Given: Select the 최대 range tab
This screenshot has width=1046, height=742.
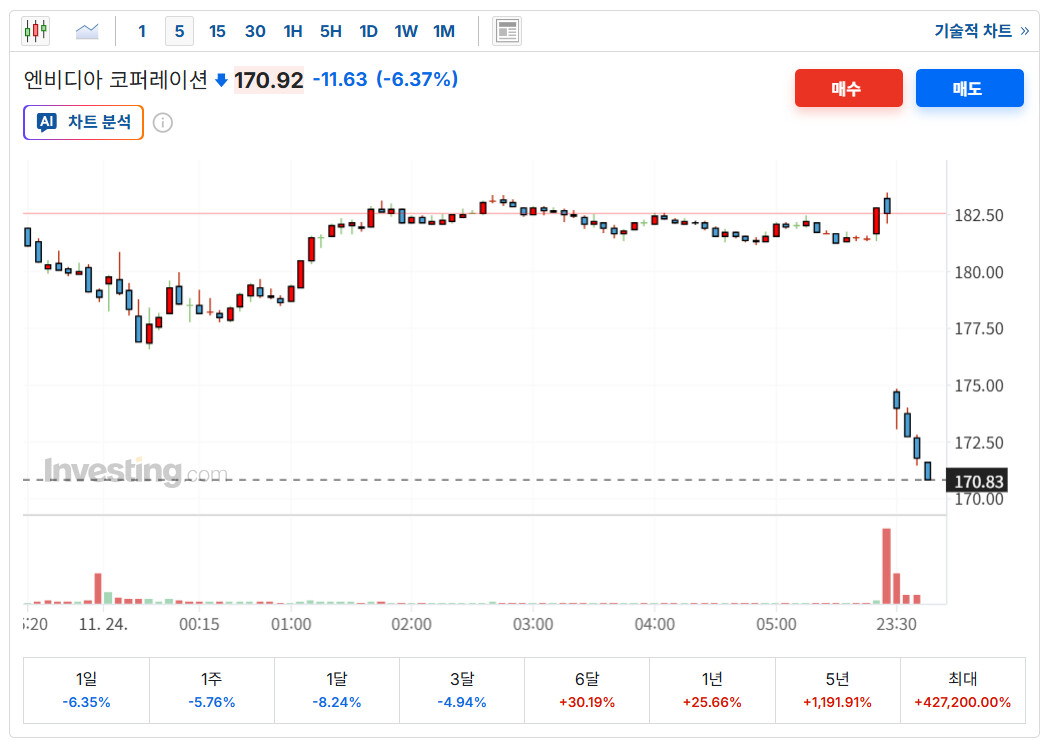Looking at the screenshot, I should (x=963, y=690).
